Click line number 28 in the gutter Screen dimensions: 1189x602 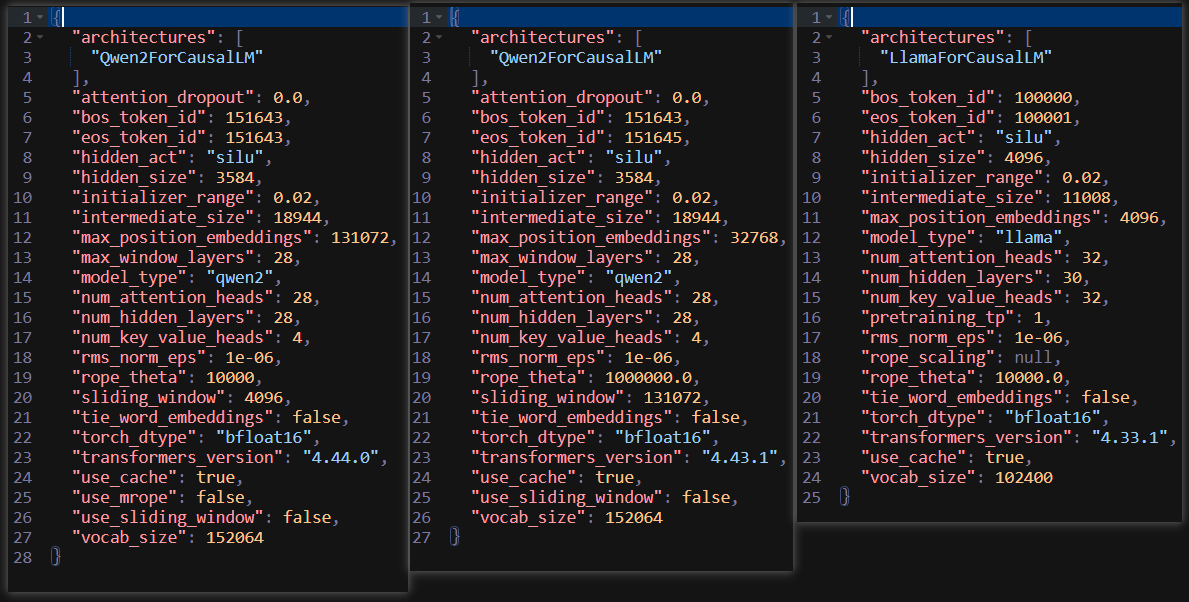(23, 557)
